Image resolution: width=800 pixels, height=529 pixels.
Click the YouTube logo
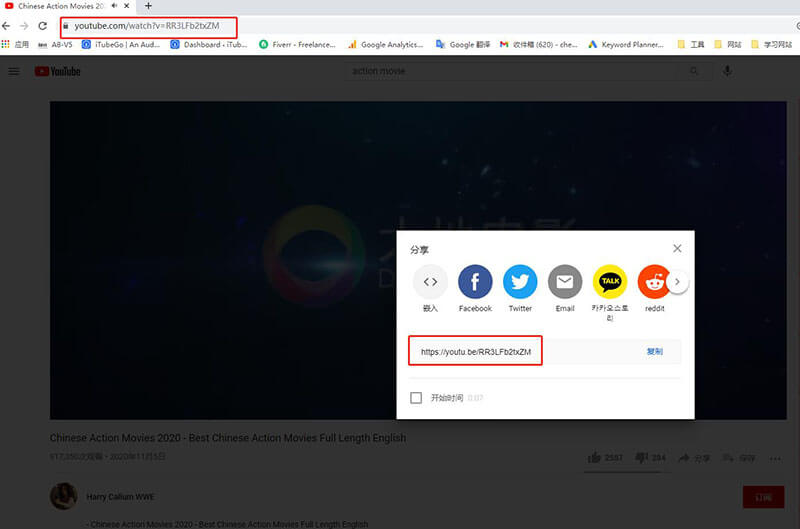pyautogui.click(x=58, y=71)
